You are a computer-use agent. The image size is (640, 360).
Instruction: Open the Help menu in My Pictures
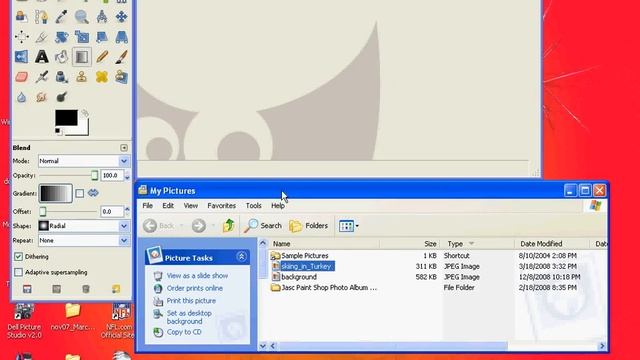pos(278,206)
